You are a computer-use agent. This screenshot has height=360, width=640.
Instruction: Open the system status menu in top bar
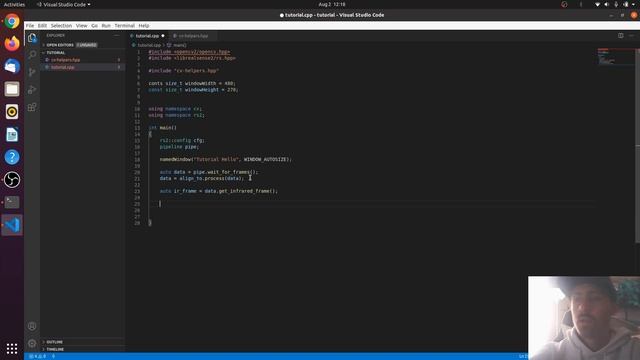[x=616, y=4]
